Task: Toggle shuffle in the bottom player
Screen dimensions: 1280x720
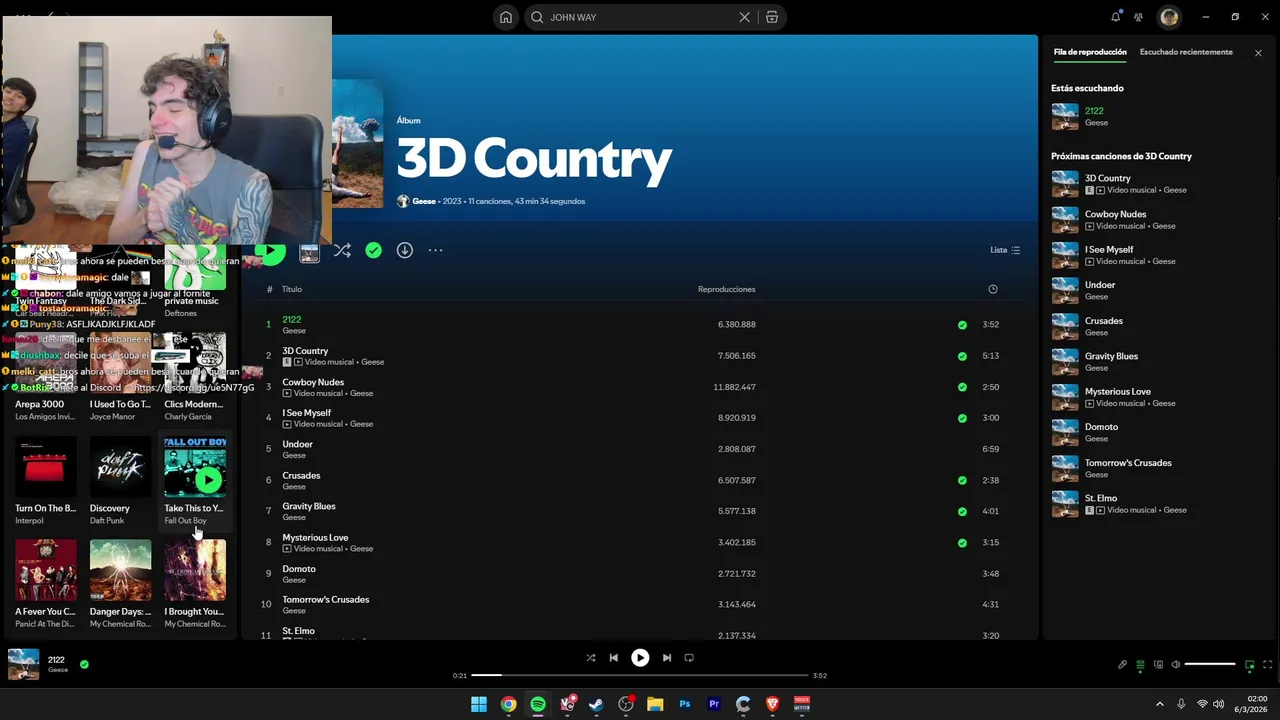Action: pyautogui.click(x=590, y=658)
